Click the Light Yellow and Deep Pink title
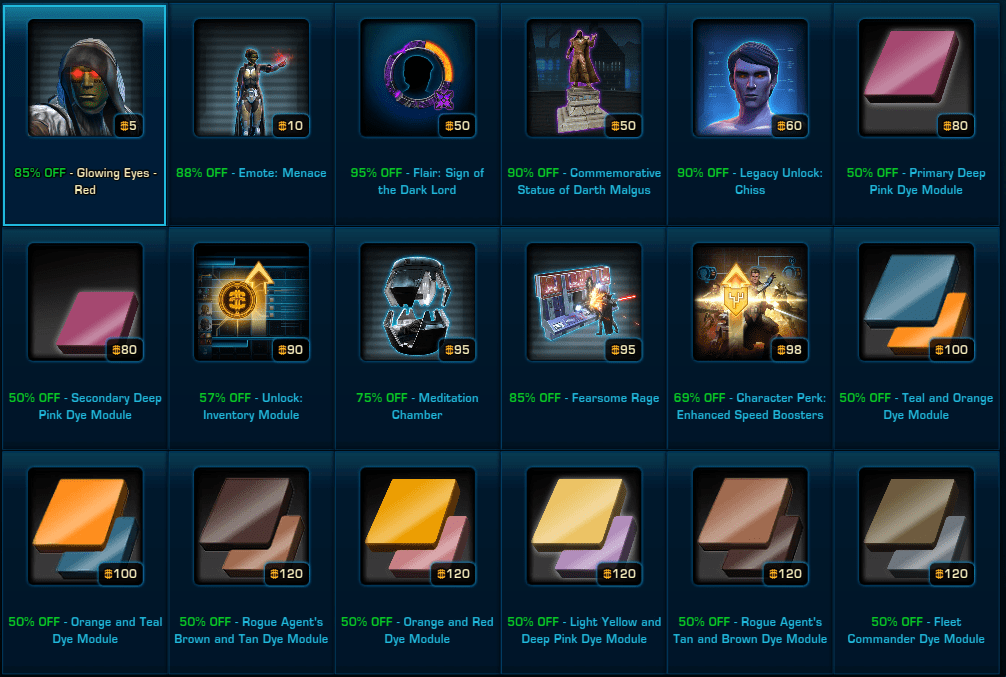 (x=583, y=630)
